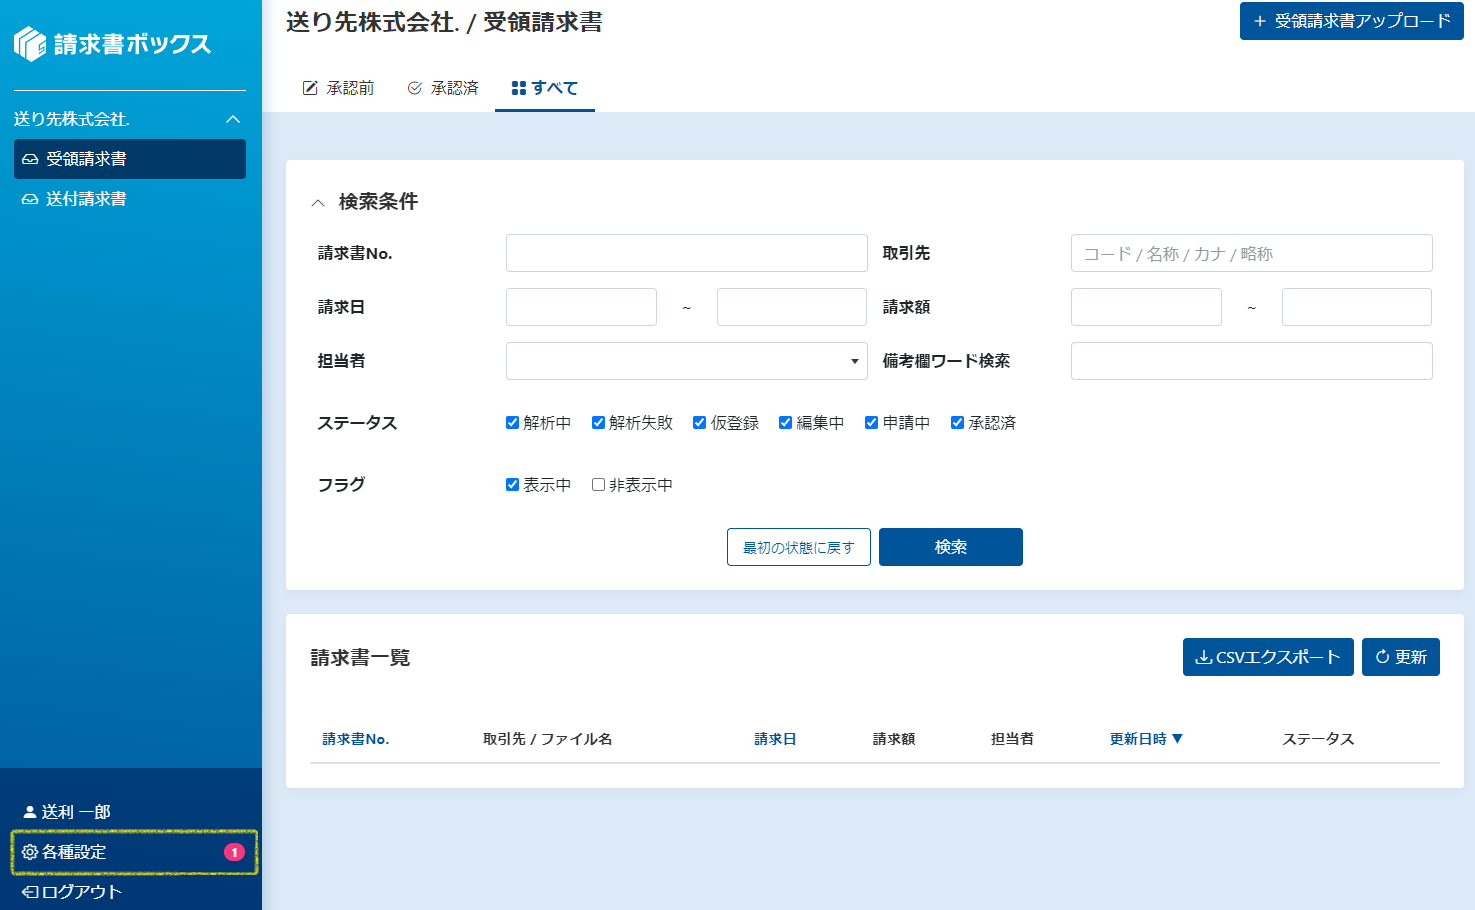Click the ステータス column header
Image resolution: width=1475 pixels, height=910 pixels.
(1318, 739)
